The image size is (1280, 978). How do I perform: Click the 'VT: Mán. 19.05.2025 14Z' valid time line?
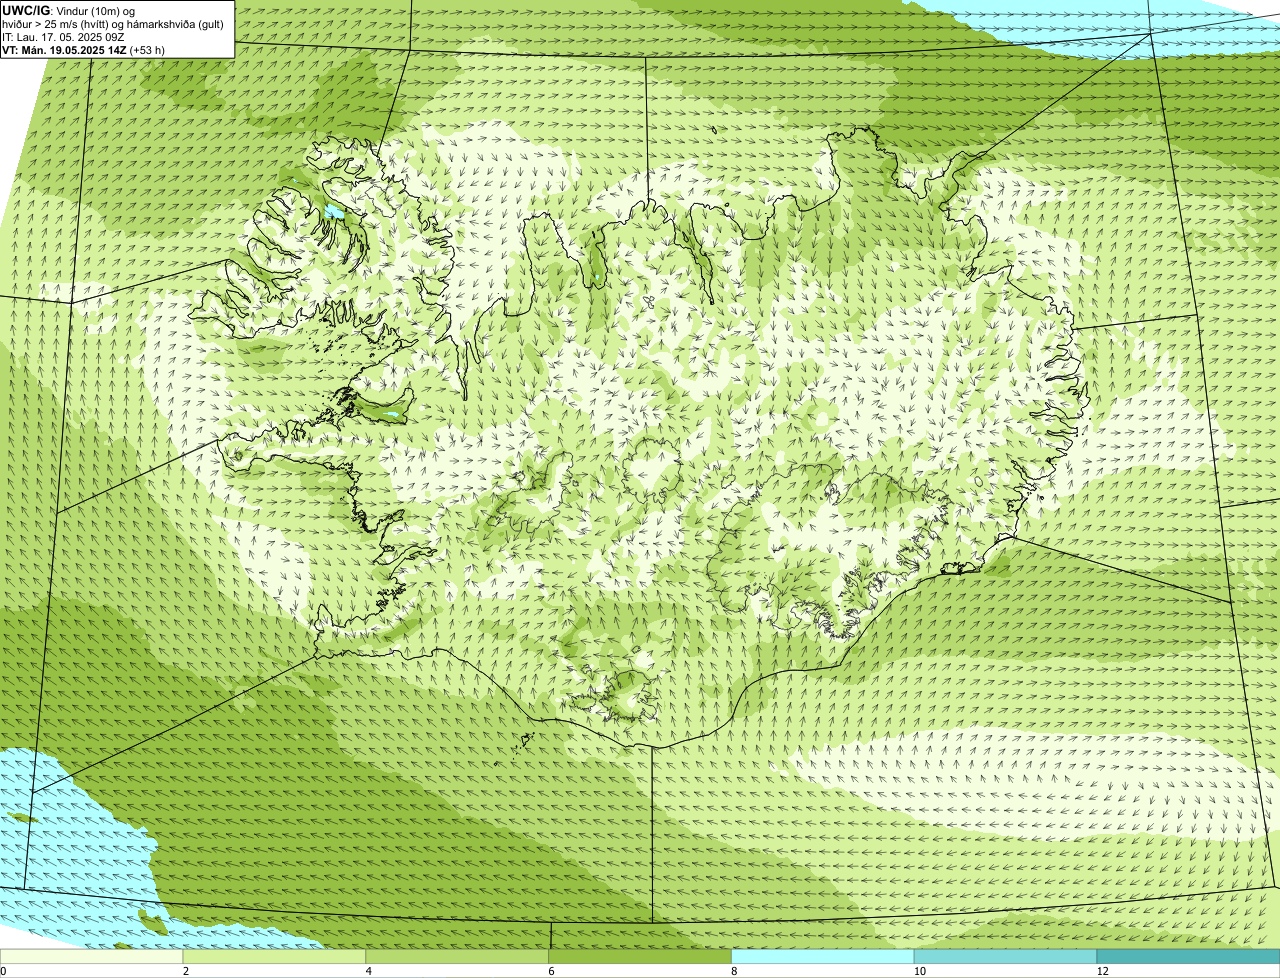click(84, 50)
